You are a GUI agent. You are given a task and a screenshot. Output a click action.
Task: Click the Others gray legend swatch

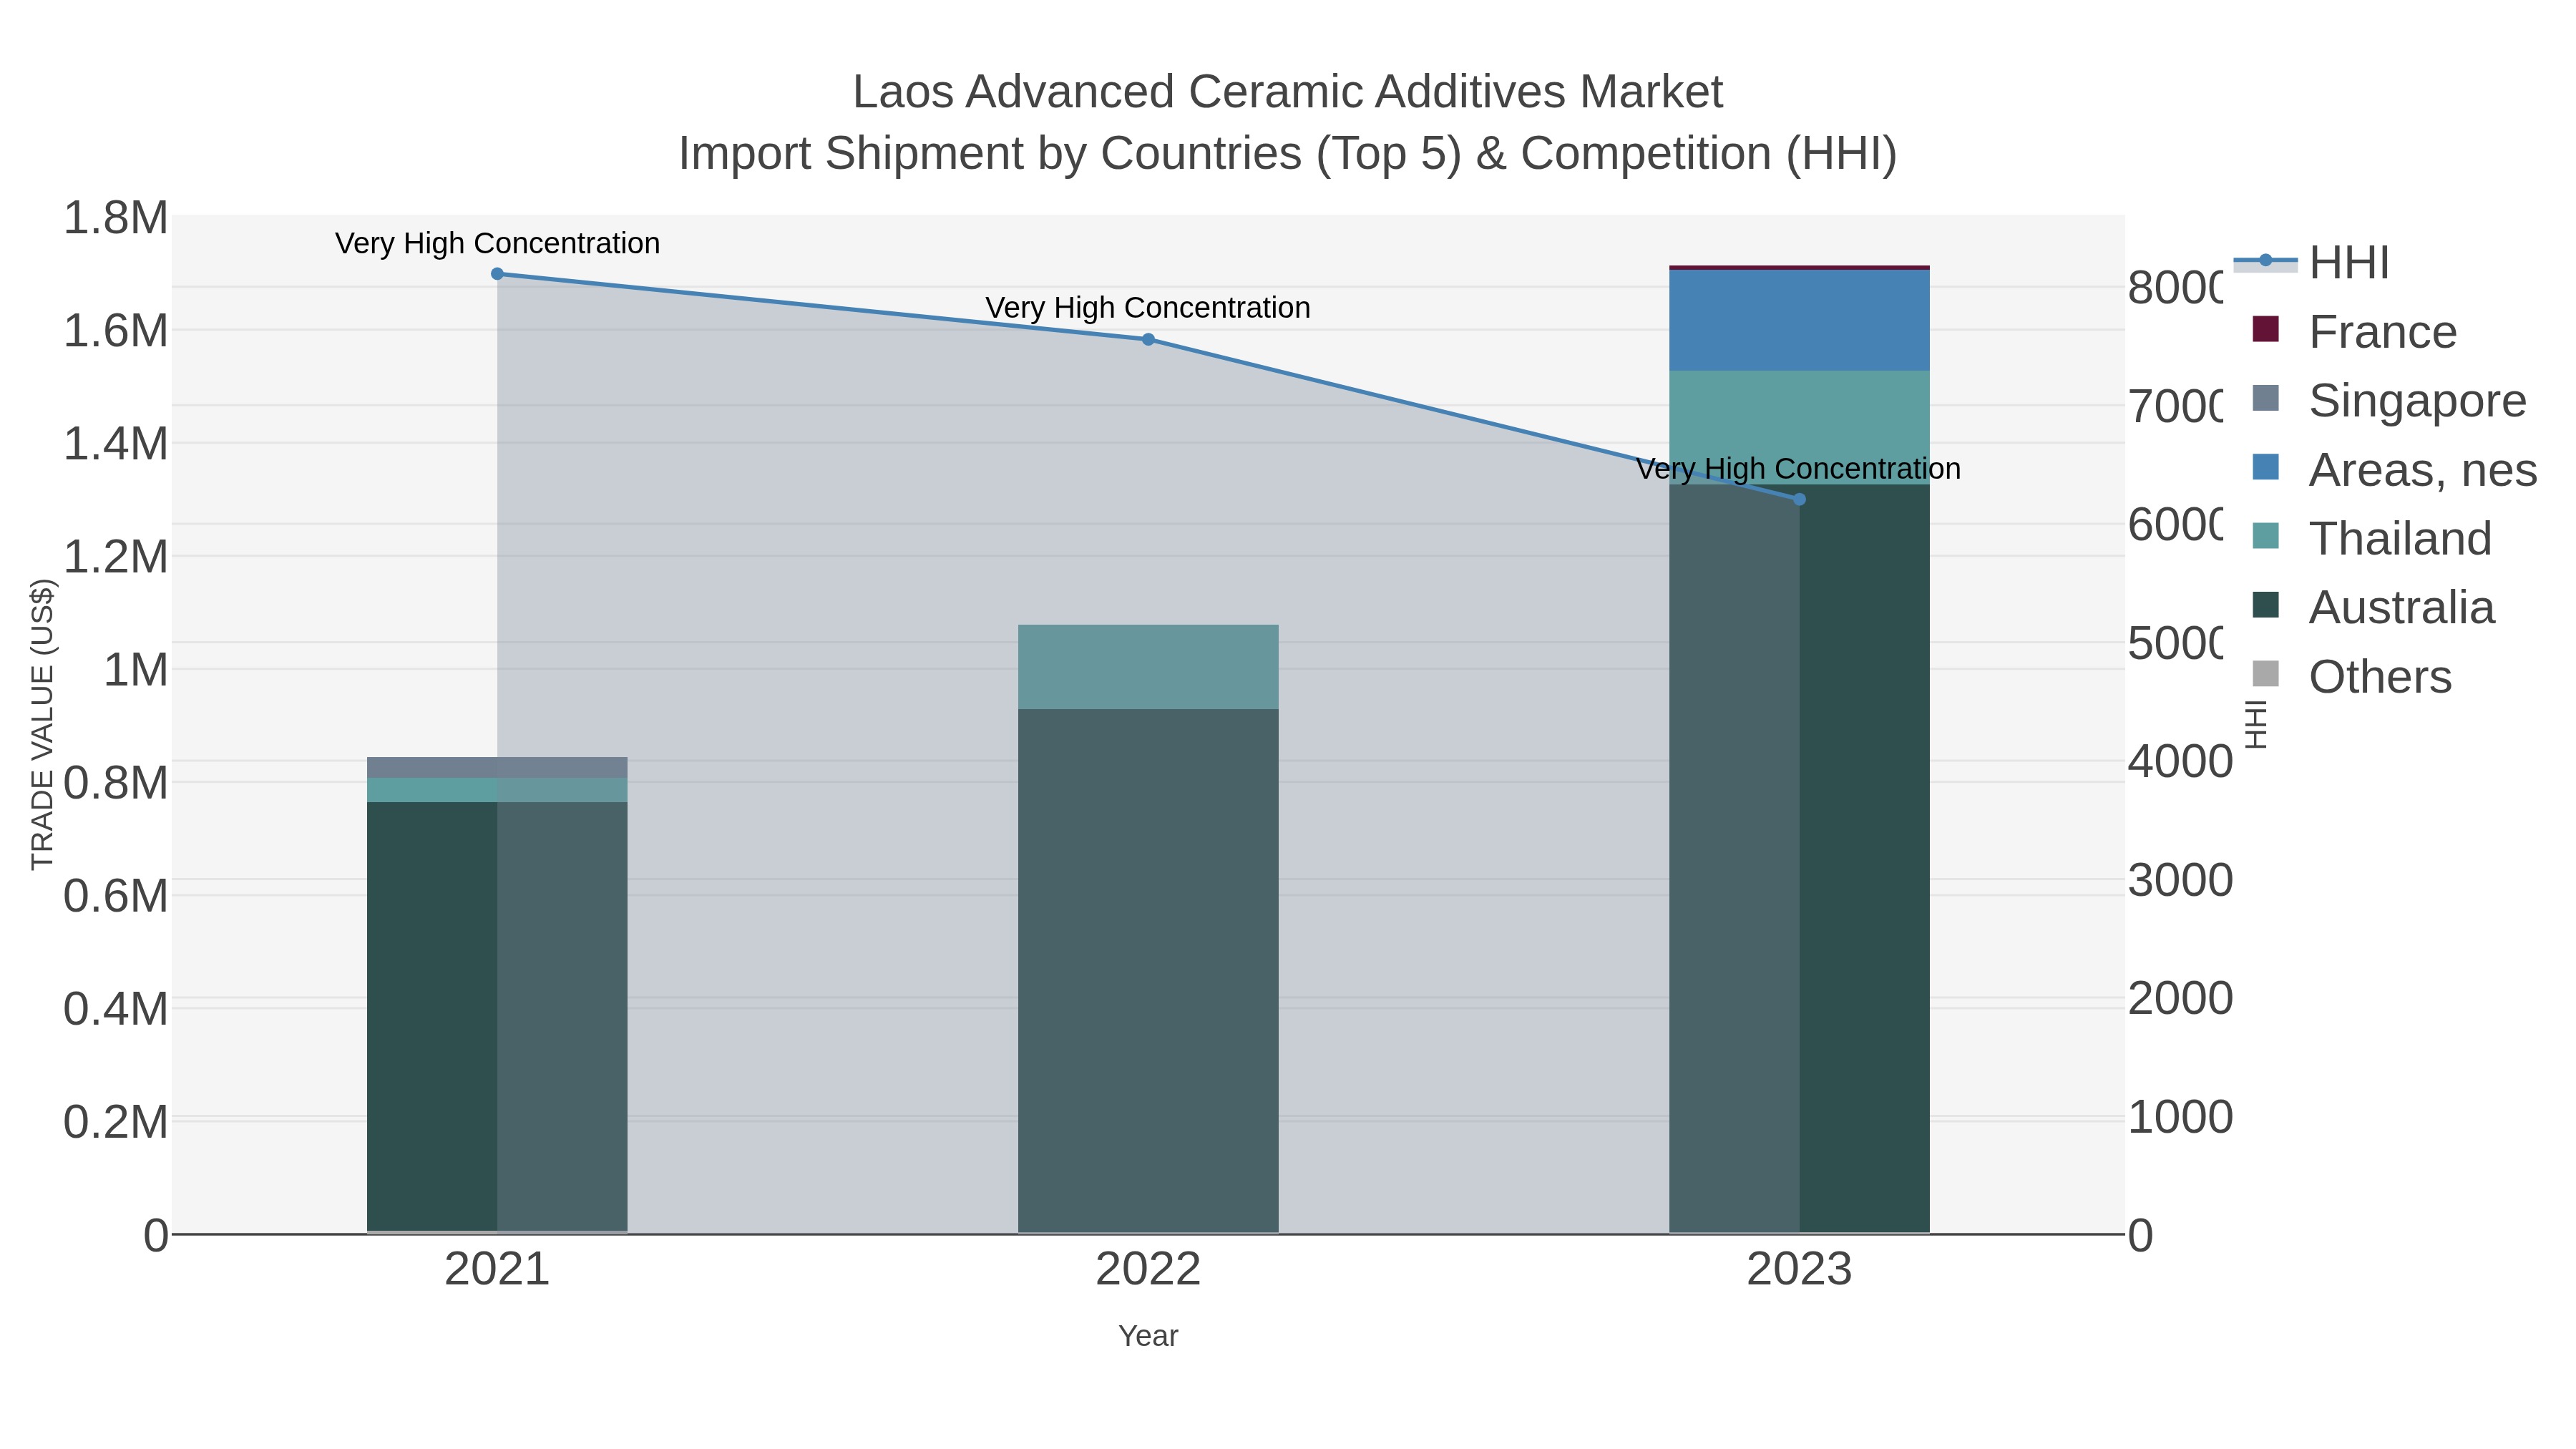[2265, 674]
